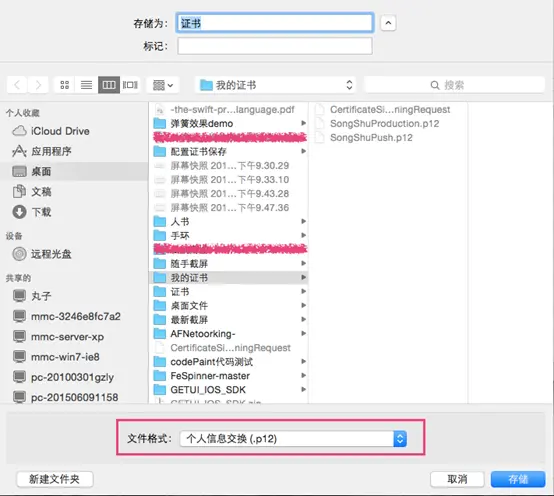
Task: Expand arrow of GETUI_IOS_SDK folder
Action: (303, 389)
